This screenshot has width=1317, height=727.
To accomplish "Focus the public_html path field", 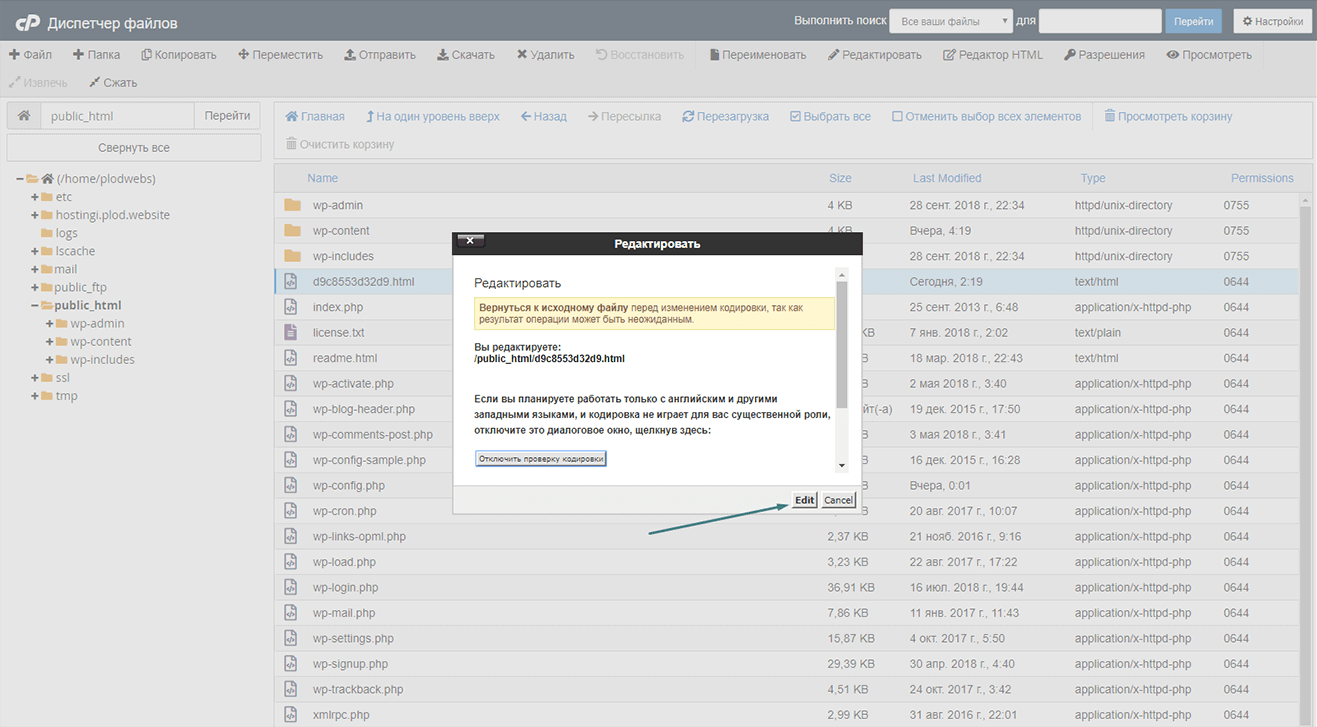I will 117,116.
